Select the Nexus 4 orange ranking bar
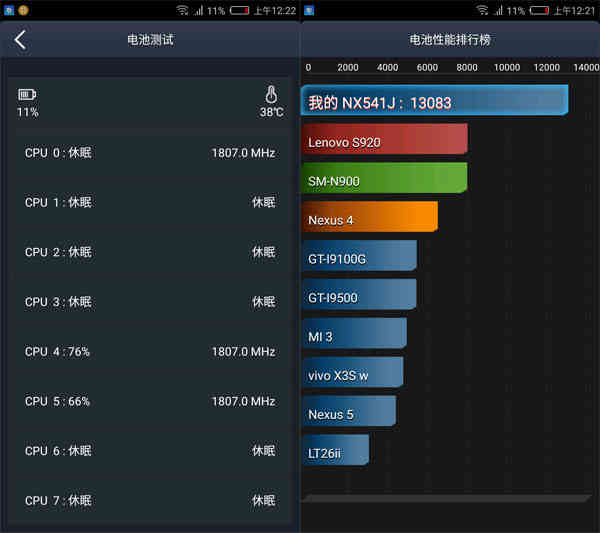 point(370,217)
